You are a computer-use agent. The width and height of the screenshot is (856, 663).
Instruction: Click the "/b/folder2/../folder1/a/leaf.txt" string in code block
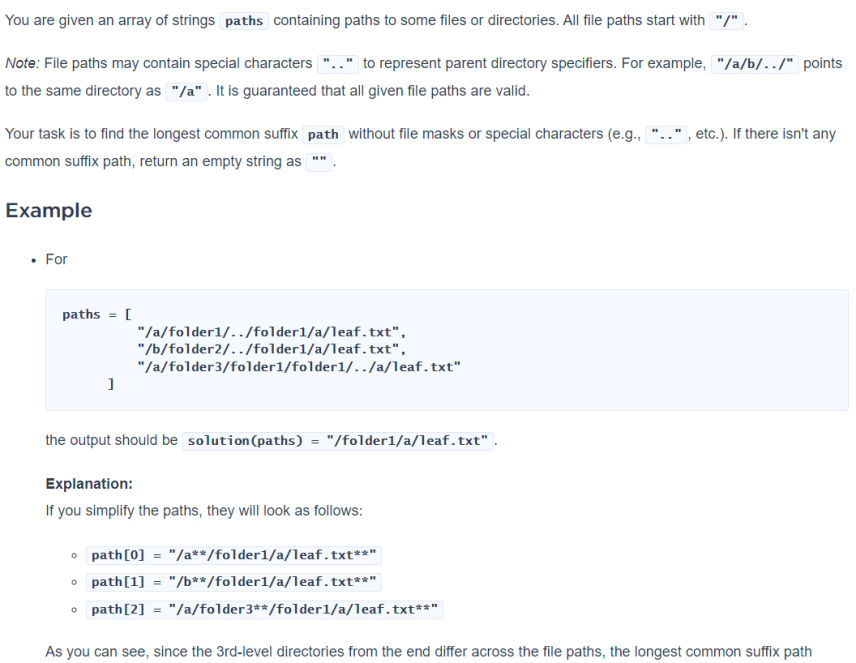pos(272,349)
